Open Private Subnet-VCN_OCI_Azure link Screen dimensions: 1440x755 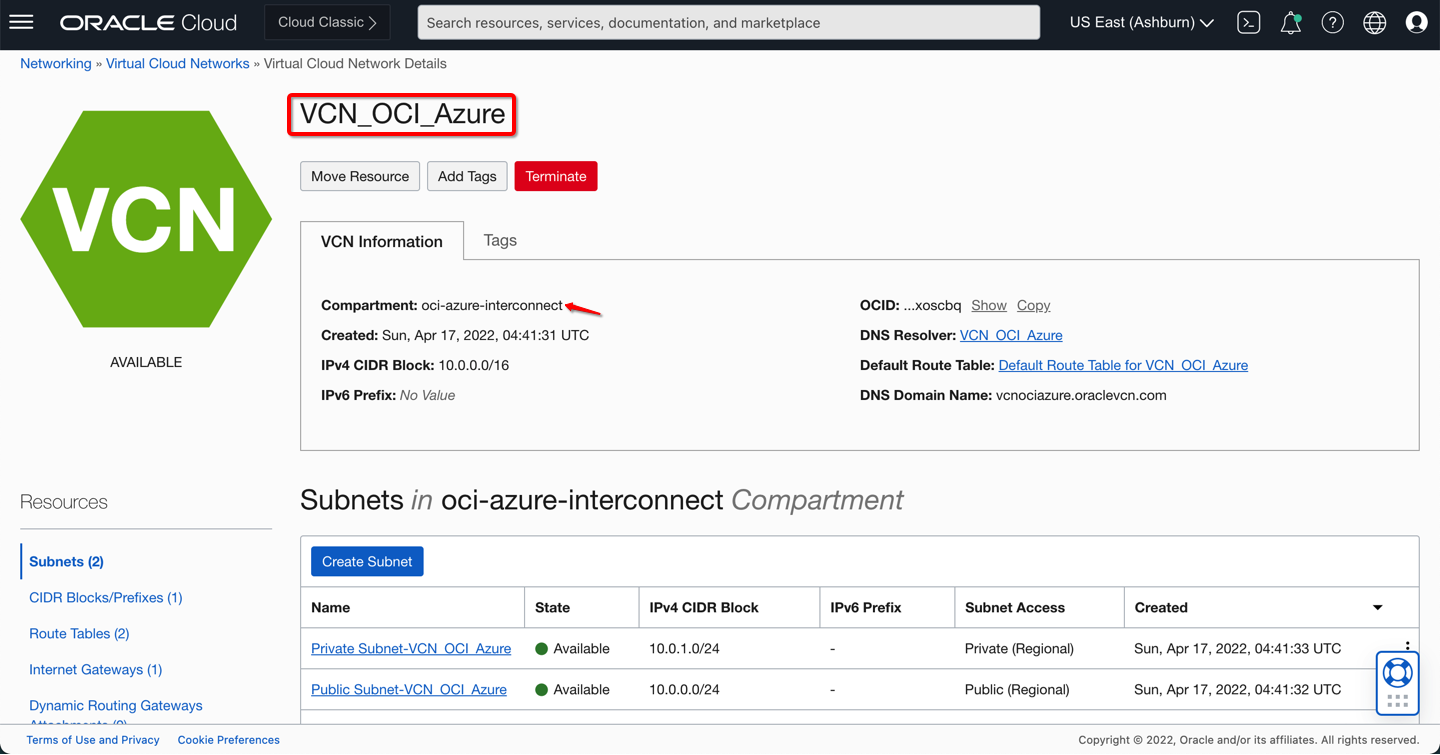tap(411, 648)
